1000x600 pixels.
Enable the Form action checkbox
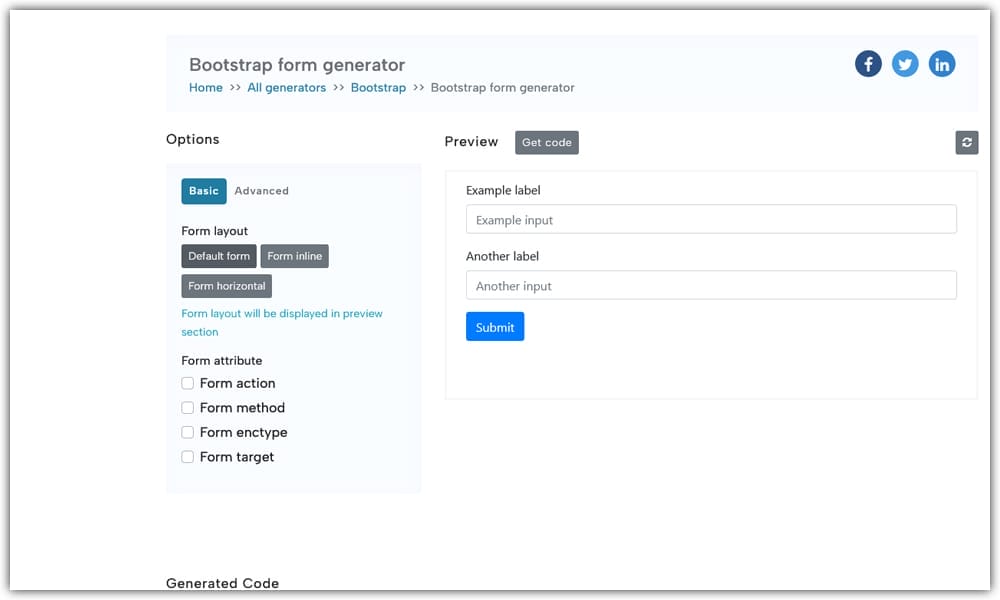(x=187, y=383)
